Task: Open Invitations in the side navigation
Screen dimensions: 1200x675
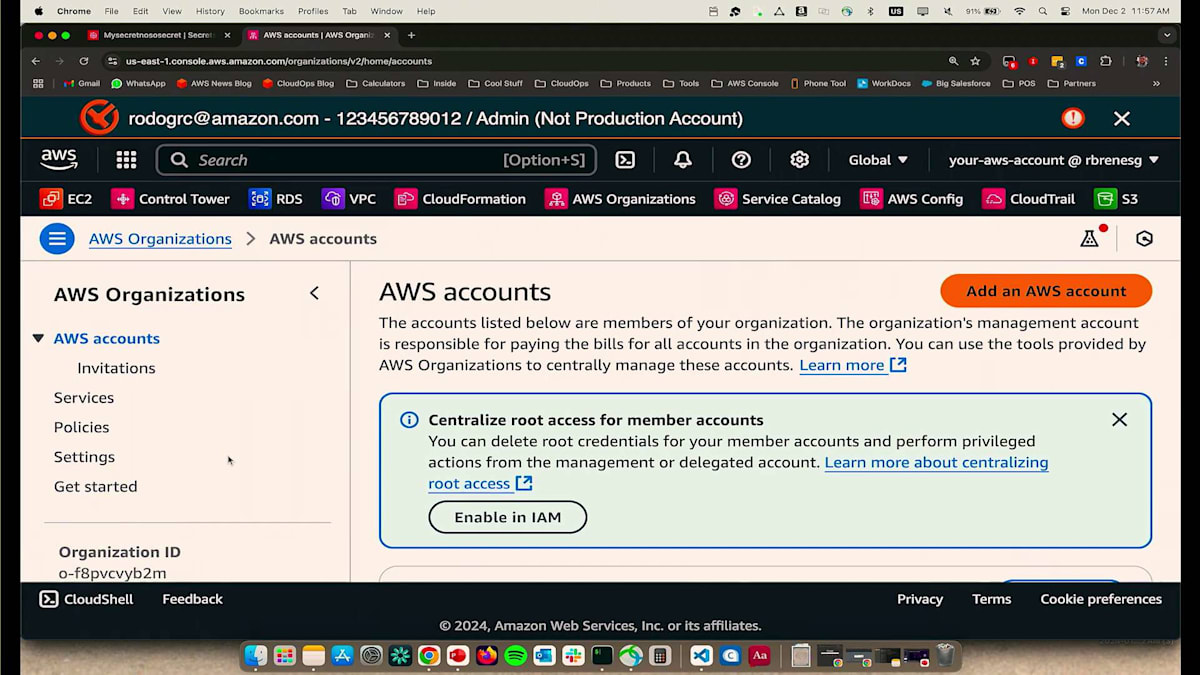Action: 116,368
